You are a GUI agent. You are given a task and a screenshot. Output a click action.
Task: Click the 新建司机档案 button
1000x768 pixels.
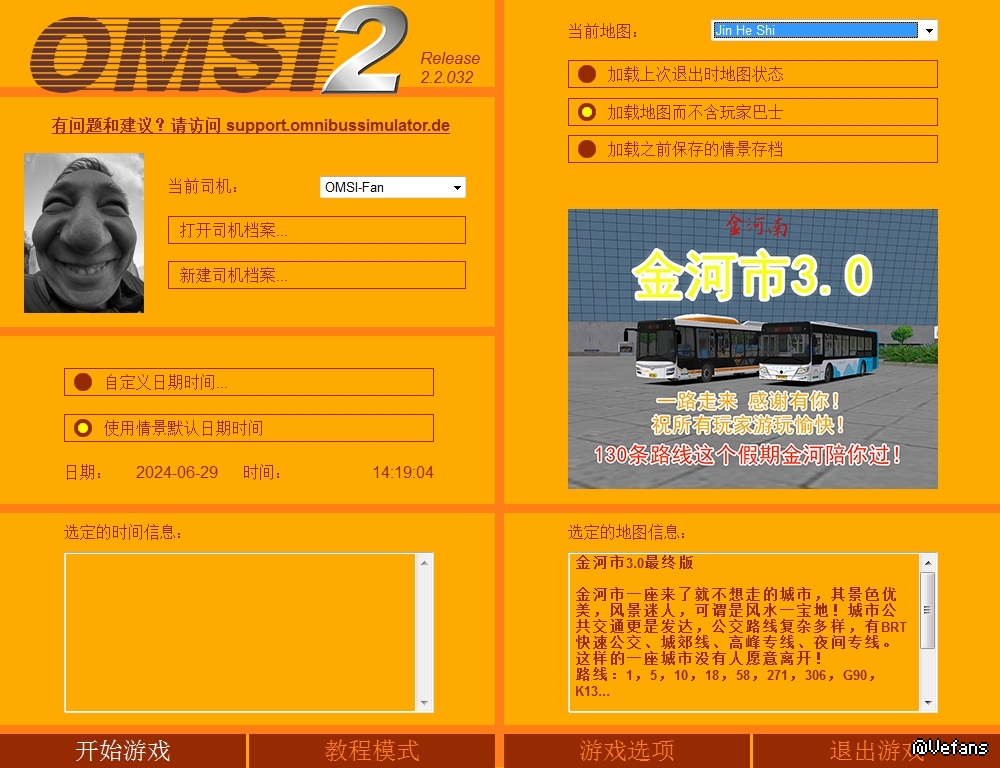tap(317, 275)
